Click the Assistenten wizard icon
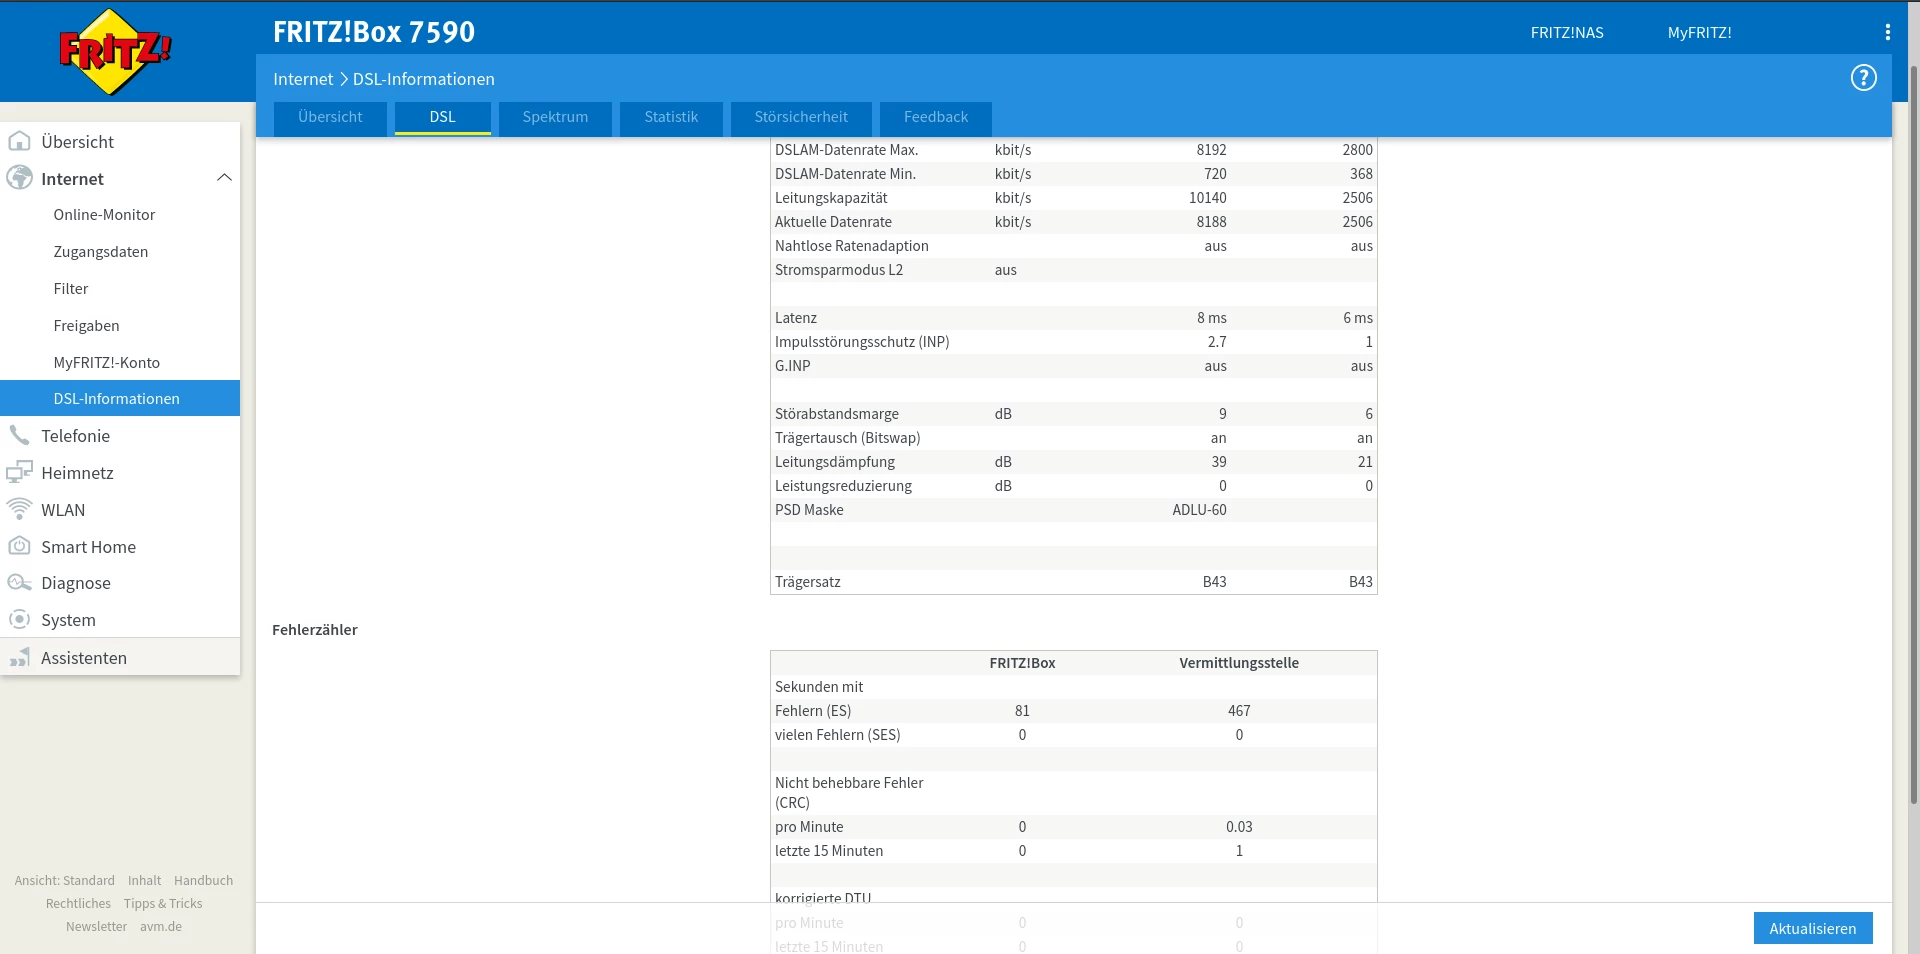This screenshot has width=1920, height=954. tap(19, 658)
